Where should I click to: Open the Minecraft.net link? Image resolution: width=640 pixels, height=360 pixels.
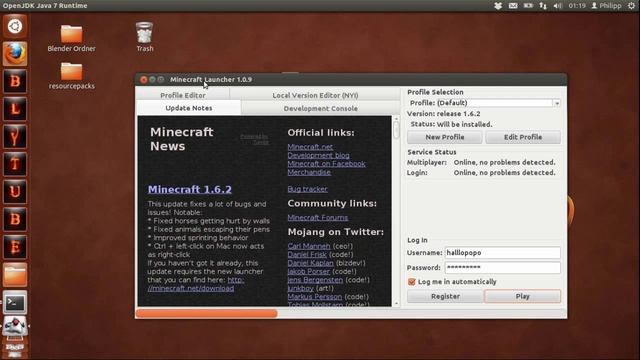(310, 147)
